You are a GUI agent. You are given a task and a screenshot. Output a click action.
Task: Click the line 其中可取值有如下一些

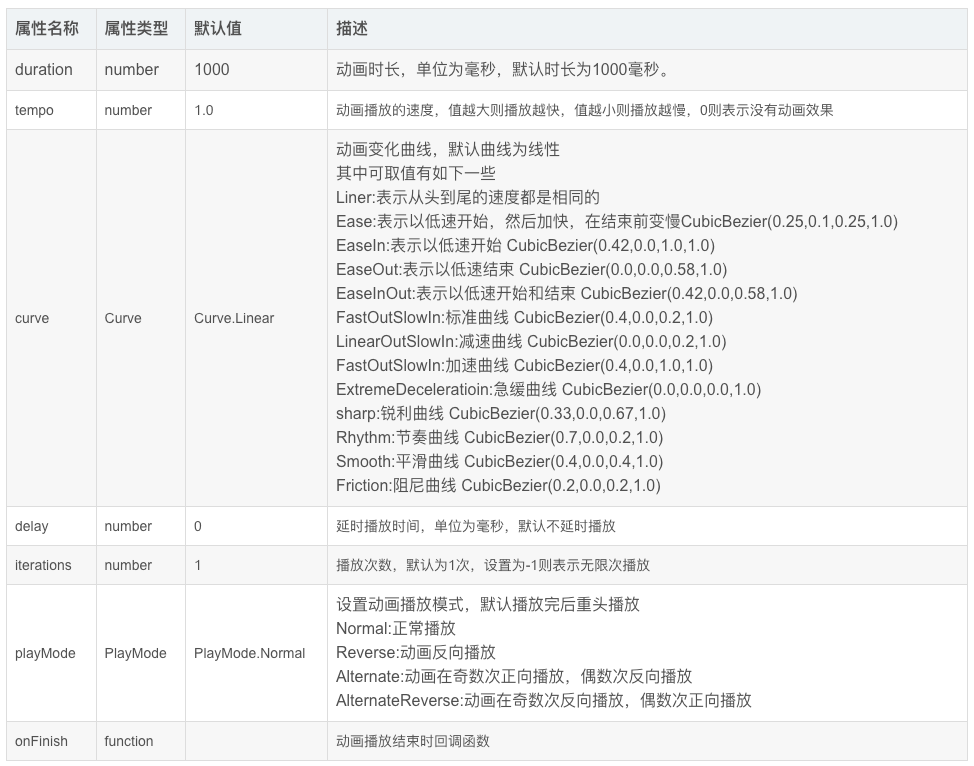pyautogui.click(x=416, y=173)
